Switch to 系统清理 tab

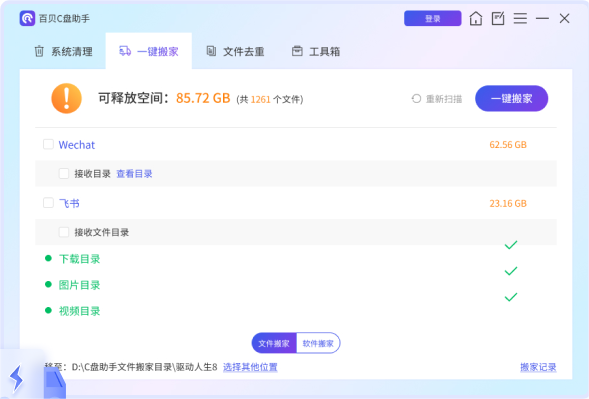point(63,51)
